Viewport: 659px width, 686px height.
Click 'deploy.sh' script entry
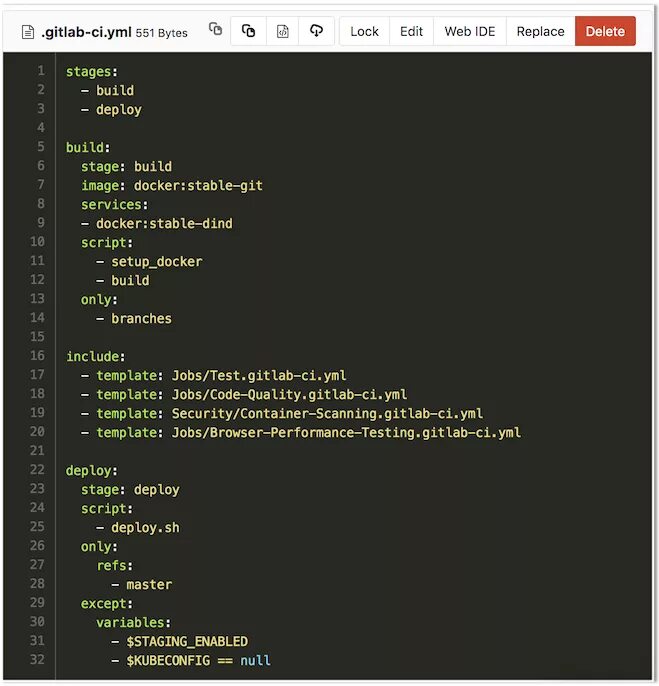(145, 528)
